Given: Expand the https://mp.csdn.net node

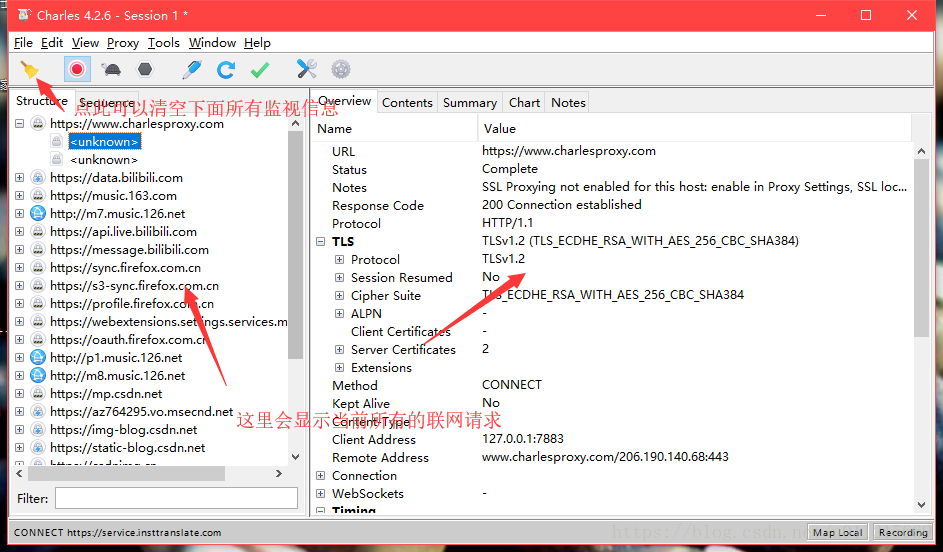Looking at the screenshot, I should coord(19,394).
